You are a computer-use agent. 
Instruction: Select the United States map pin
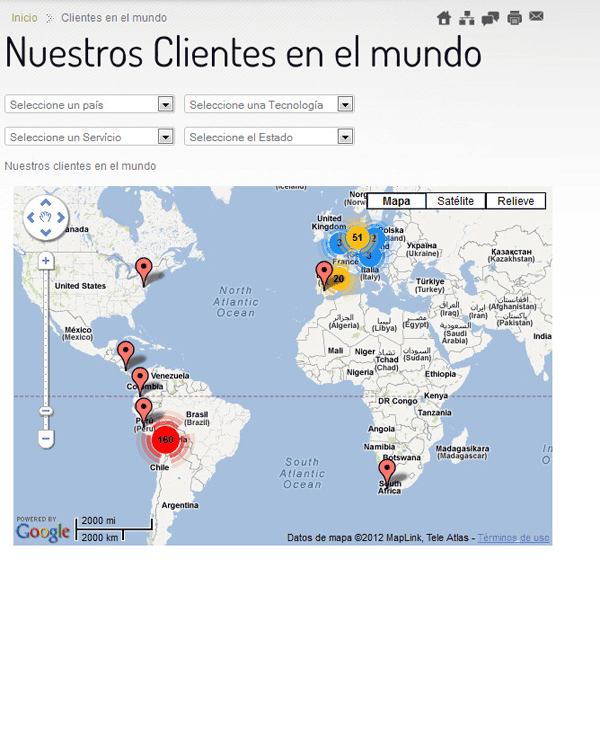(144, 273)
